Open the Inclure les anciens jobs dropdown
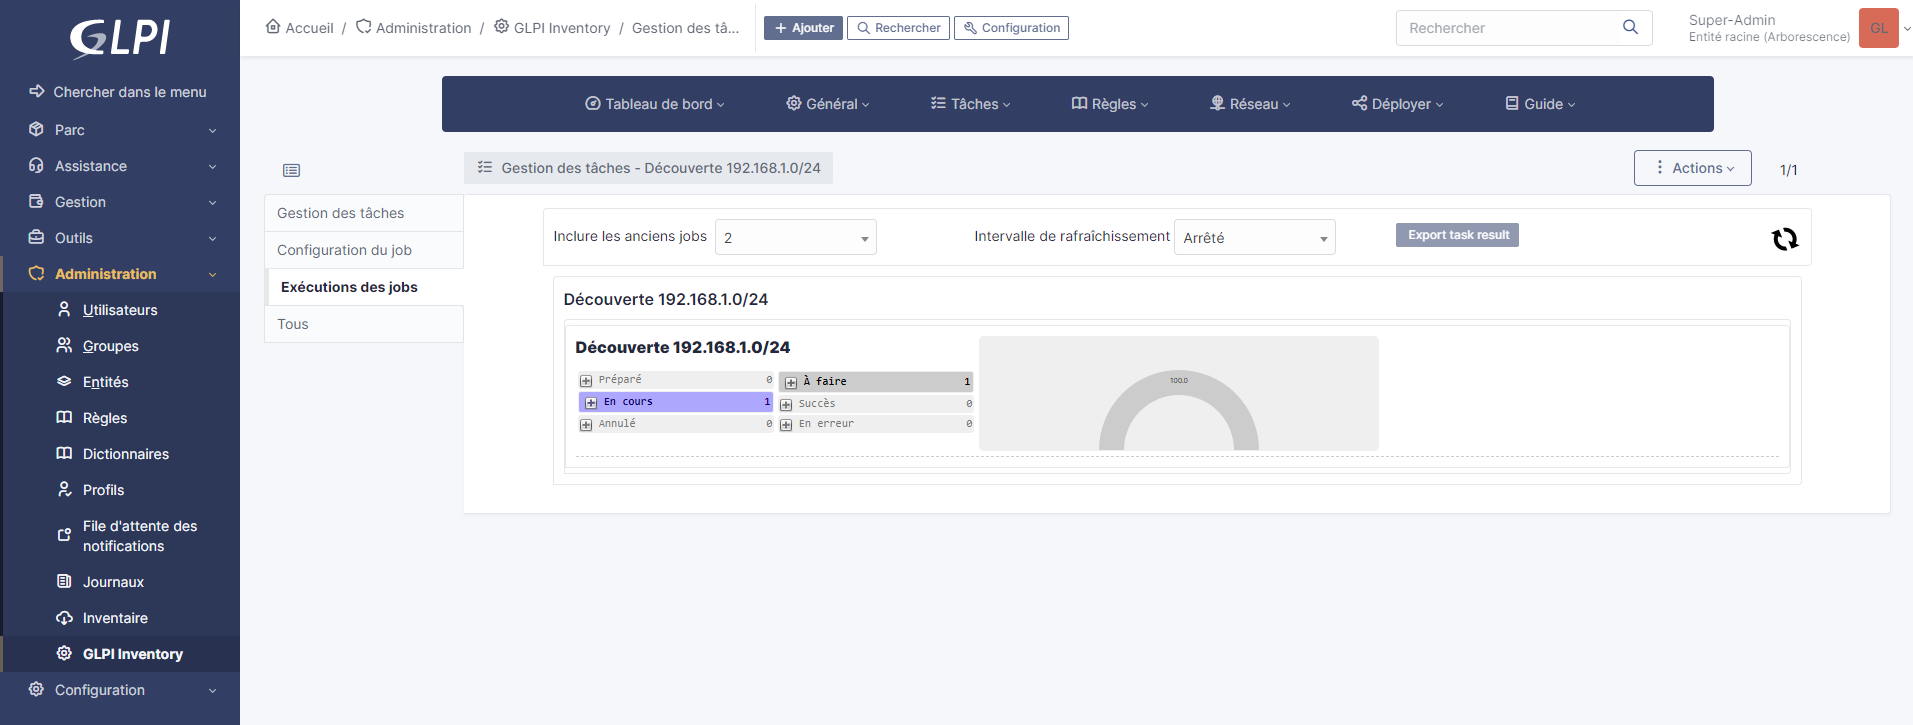1913x725 pixels. 796,237
